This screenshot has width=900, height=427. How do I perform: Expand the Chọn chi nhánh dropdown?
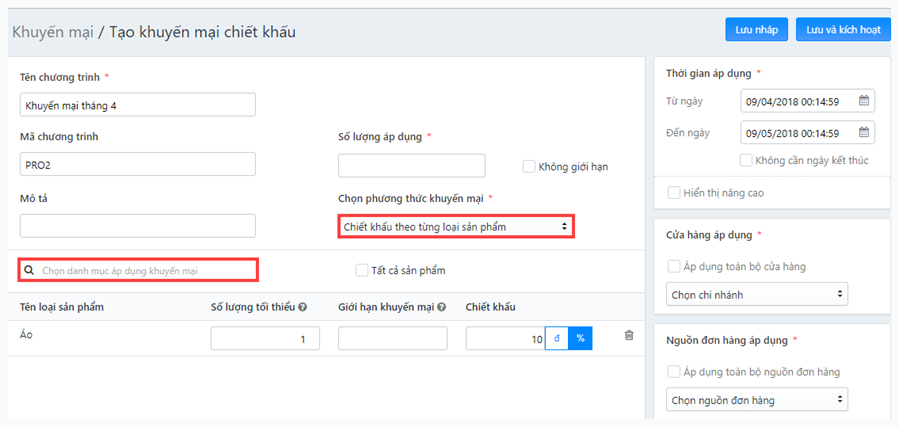coord(757,294)
